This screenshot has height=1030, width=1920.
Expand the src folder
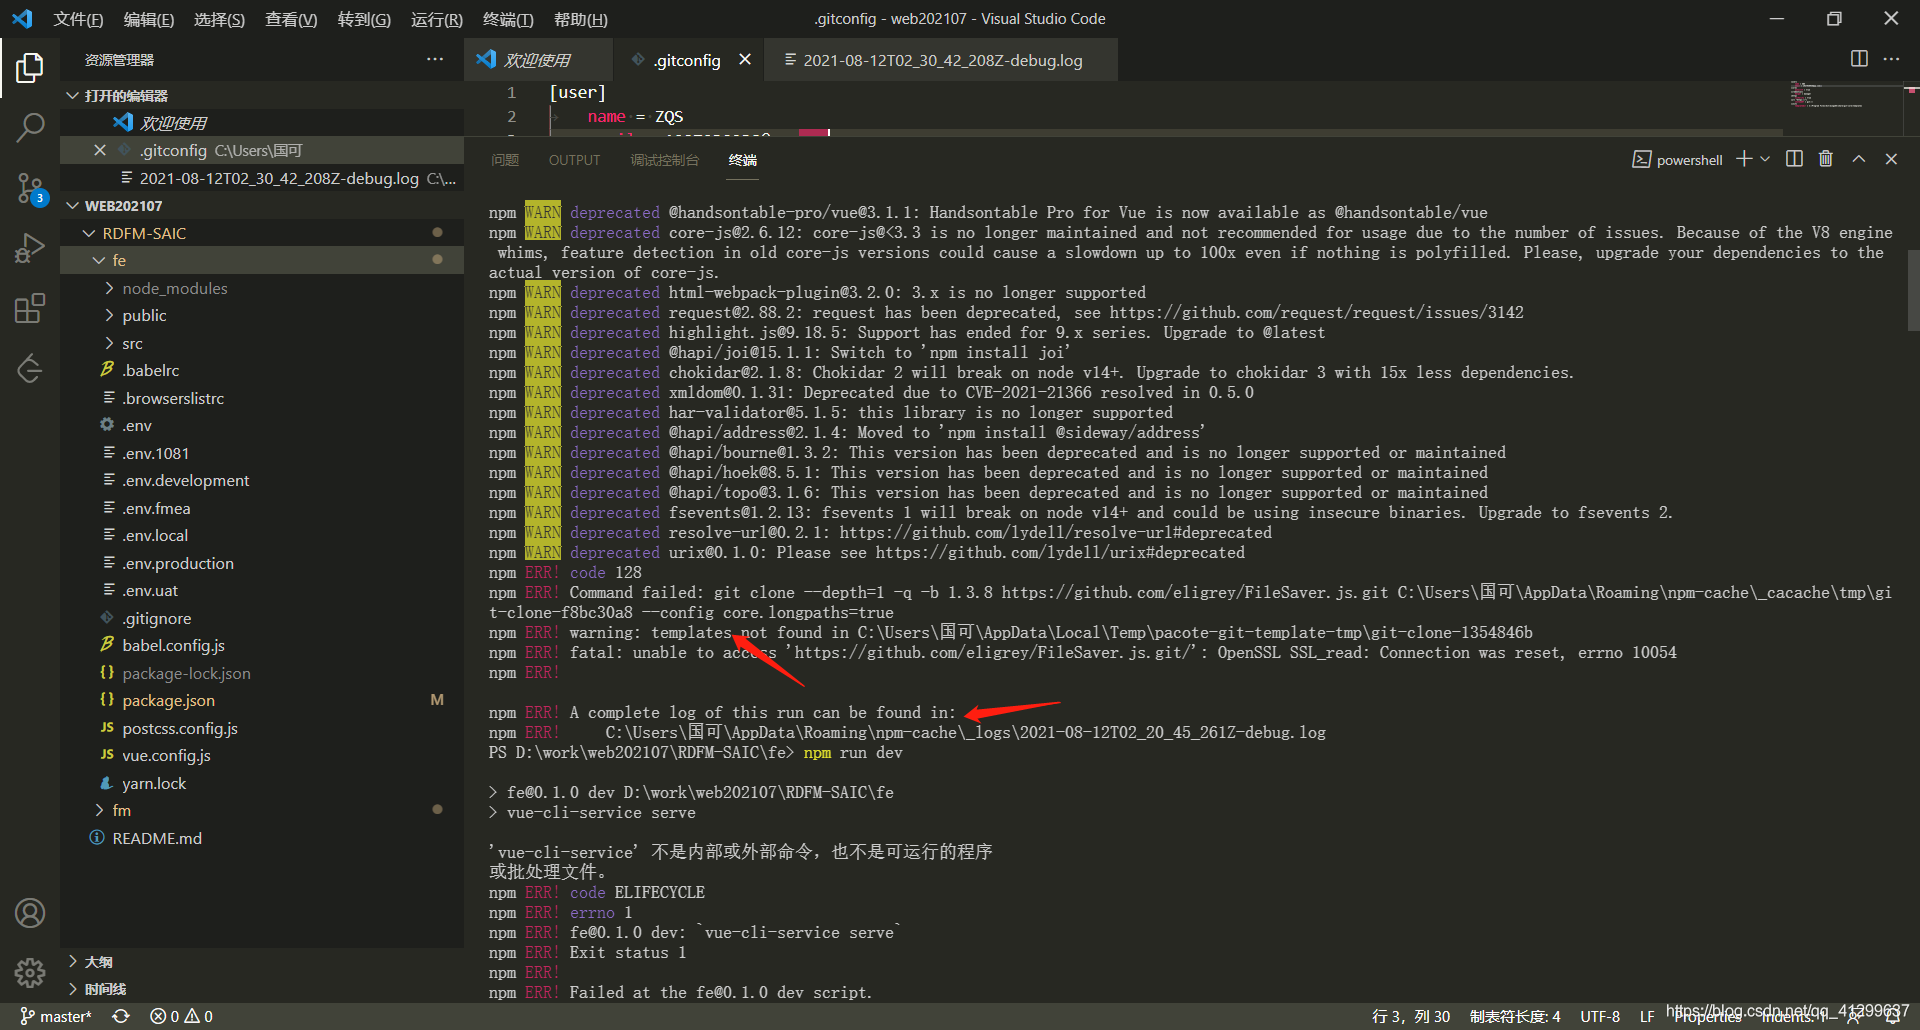[262, 343]
